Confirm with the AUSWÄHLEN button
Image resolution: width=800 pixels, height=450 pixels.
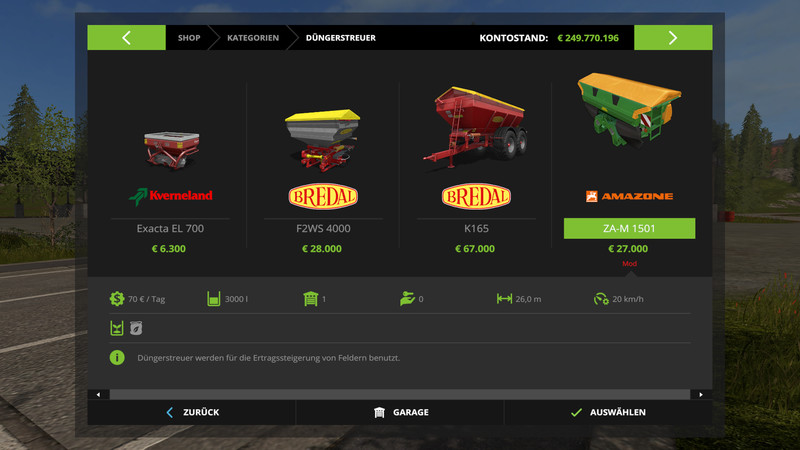608,412
